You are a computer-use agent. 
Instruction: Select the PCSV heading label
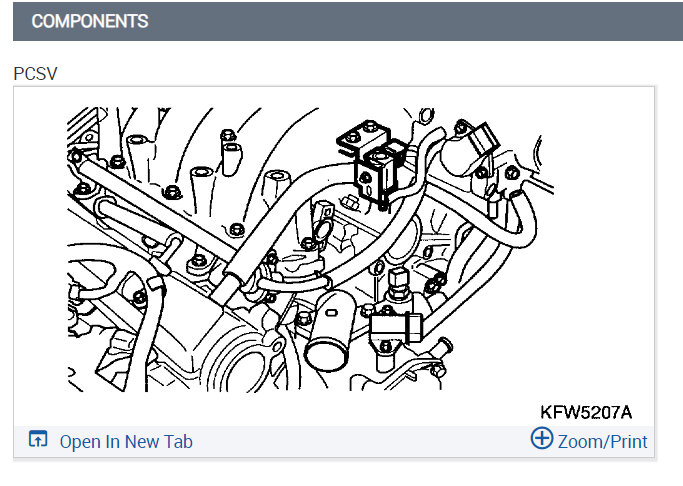click(x=35, y=74)
